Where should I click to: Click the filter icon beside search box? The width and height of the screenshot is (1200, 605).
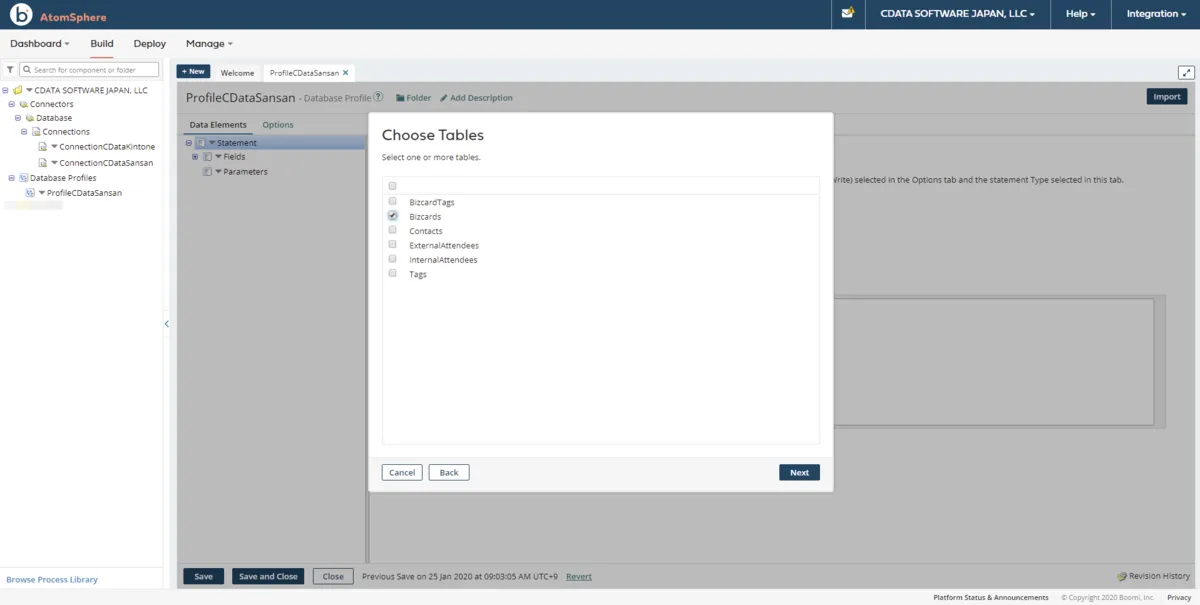click(10, 70)
